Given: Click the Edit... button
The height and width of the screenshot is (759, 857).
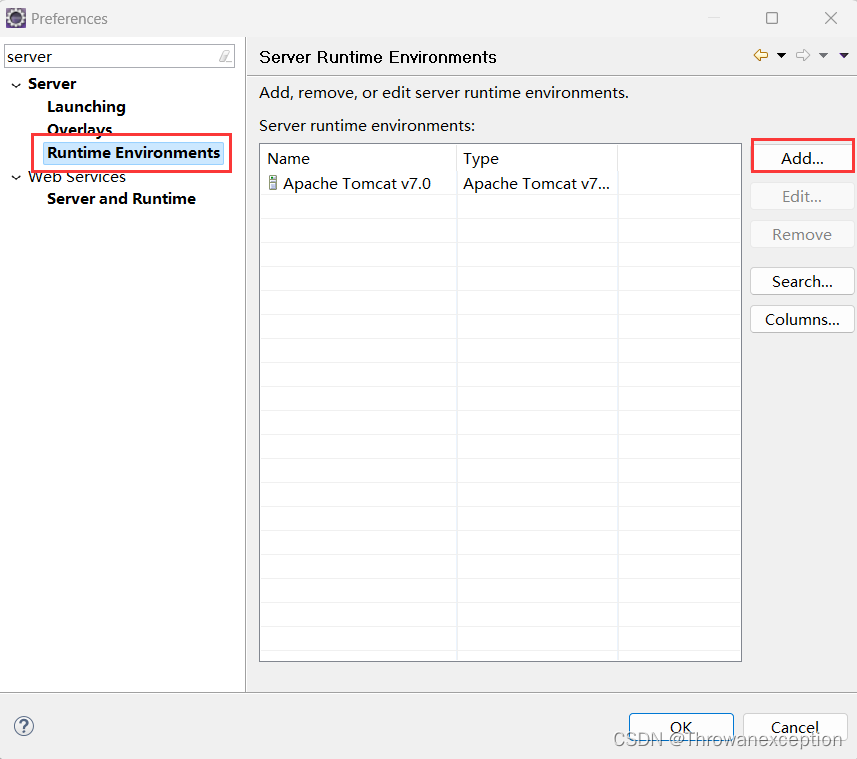Looking at the screenshot, I should click(802, 196).
